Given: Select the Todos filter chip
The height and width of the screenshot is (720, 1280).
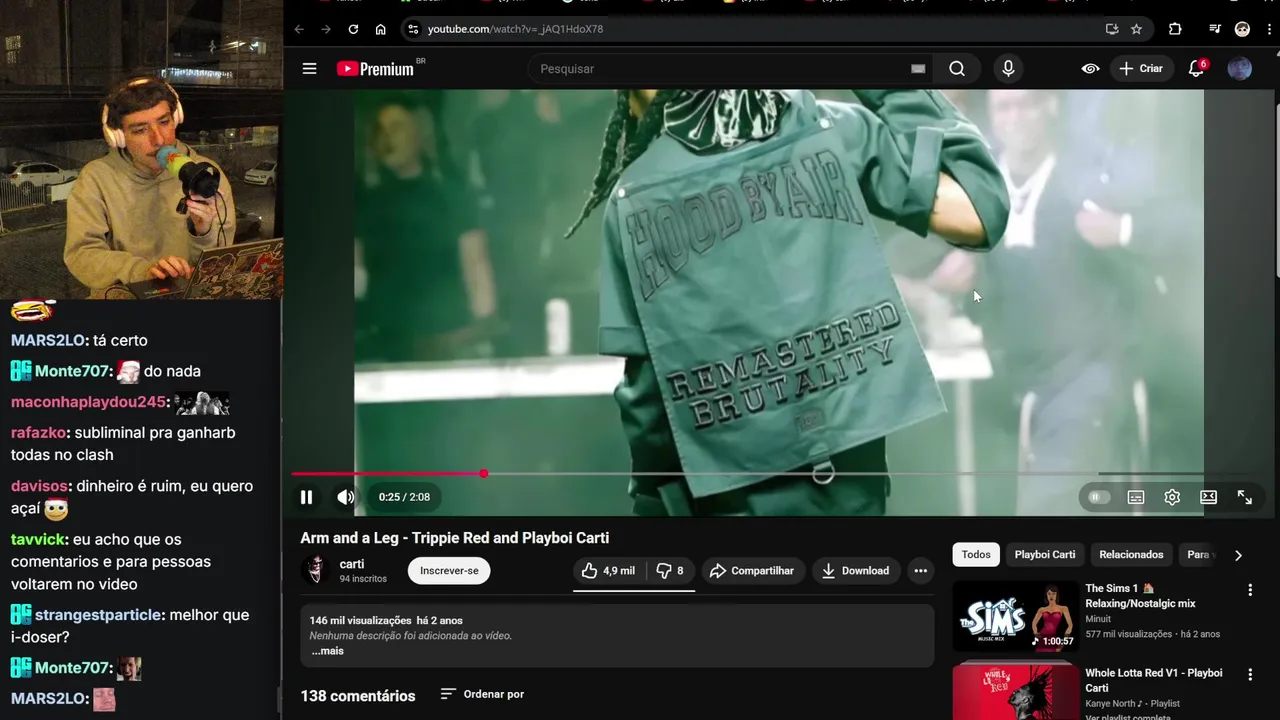Looking at the screenshot, I should pos(976,555).
